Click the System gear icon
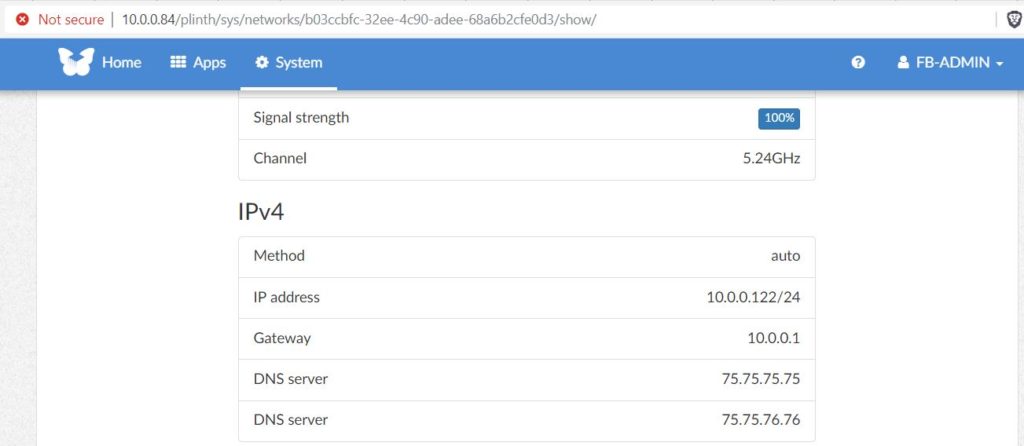The image size is (1024, 446). click(x=262, y=62)
